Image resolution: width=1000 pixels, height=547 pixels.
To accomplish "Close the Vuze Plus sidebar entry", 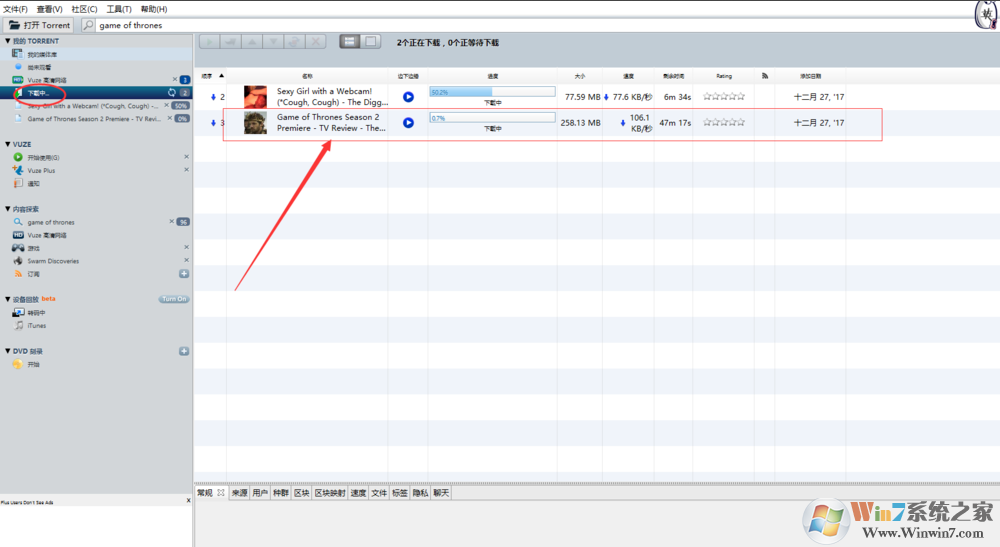I will (186, 170).
